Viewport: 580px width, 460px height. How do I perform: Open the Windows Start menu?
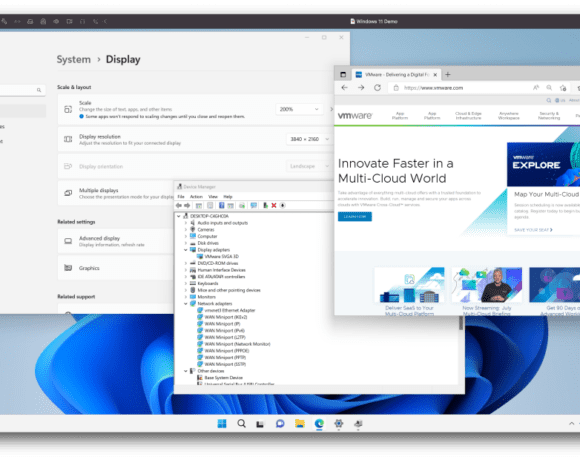pos(222,424)
